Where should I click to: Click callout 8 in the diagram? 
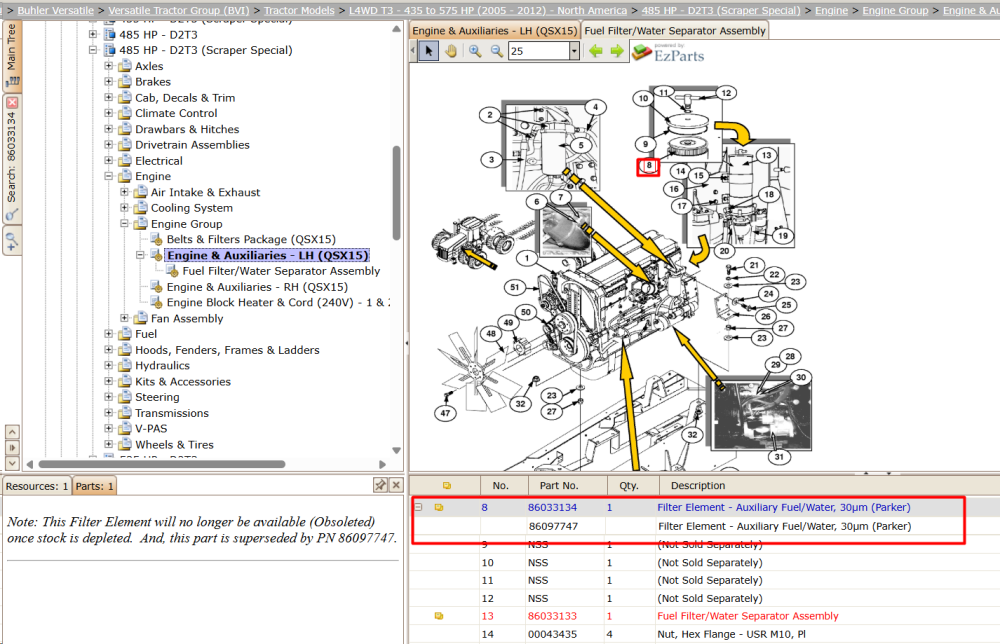tap(649, 166)
